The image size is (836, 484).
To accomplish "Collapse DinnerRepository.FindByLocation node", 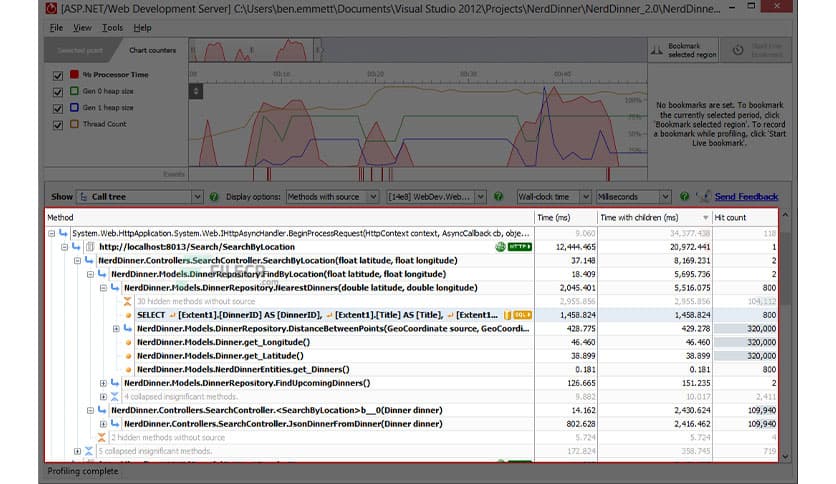I will (x=90, y=274).
